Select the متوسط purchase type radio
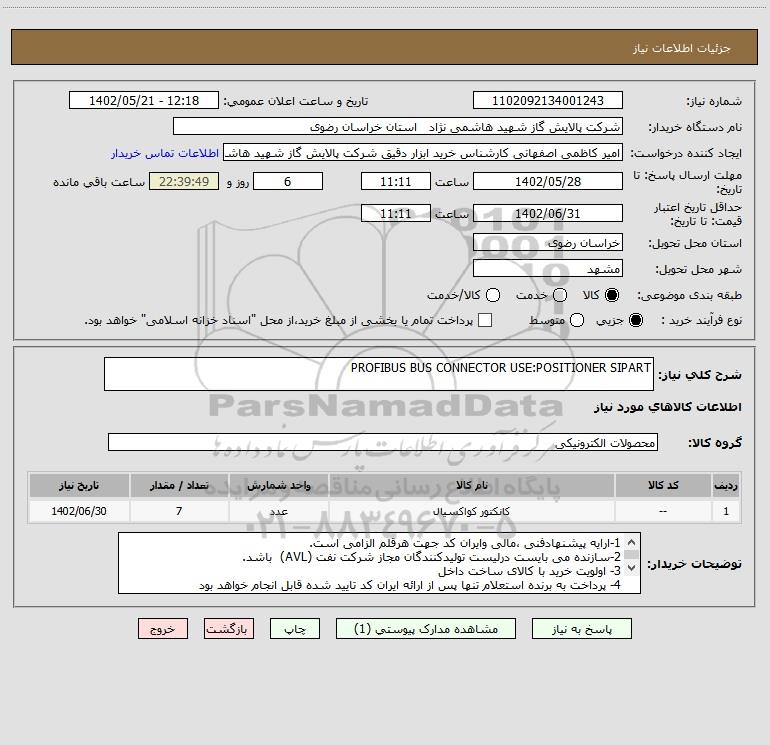This screenshot has width=770, height=745. pyautogui.click(x=577, y=320)
